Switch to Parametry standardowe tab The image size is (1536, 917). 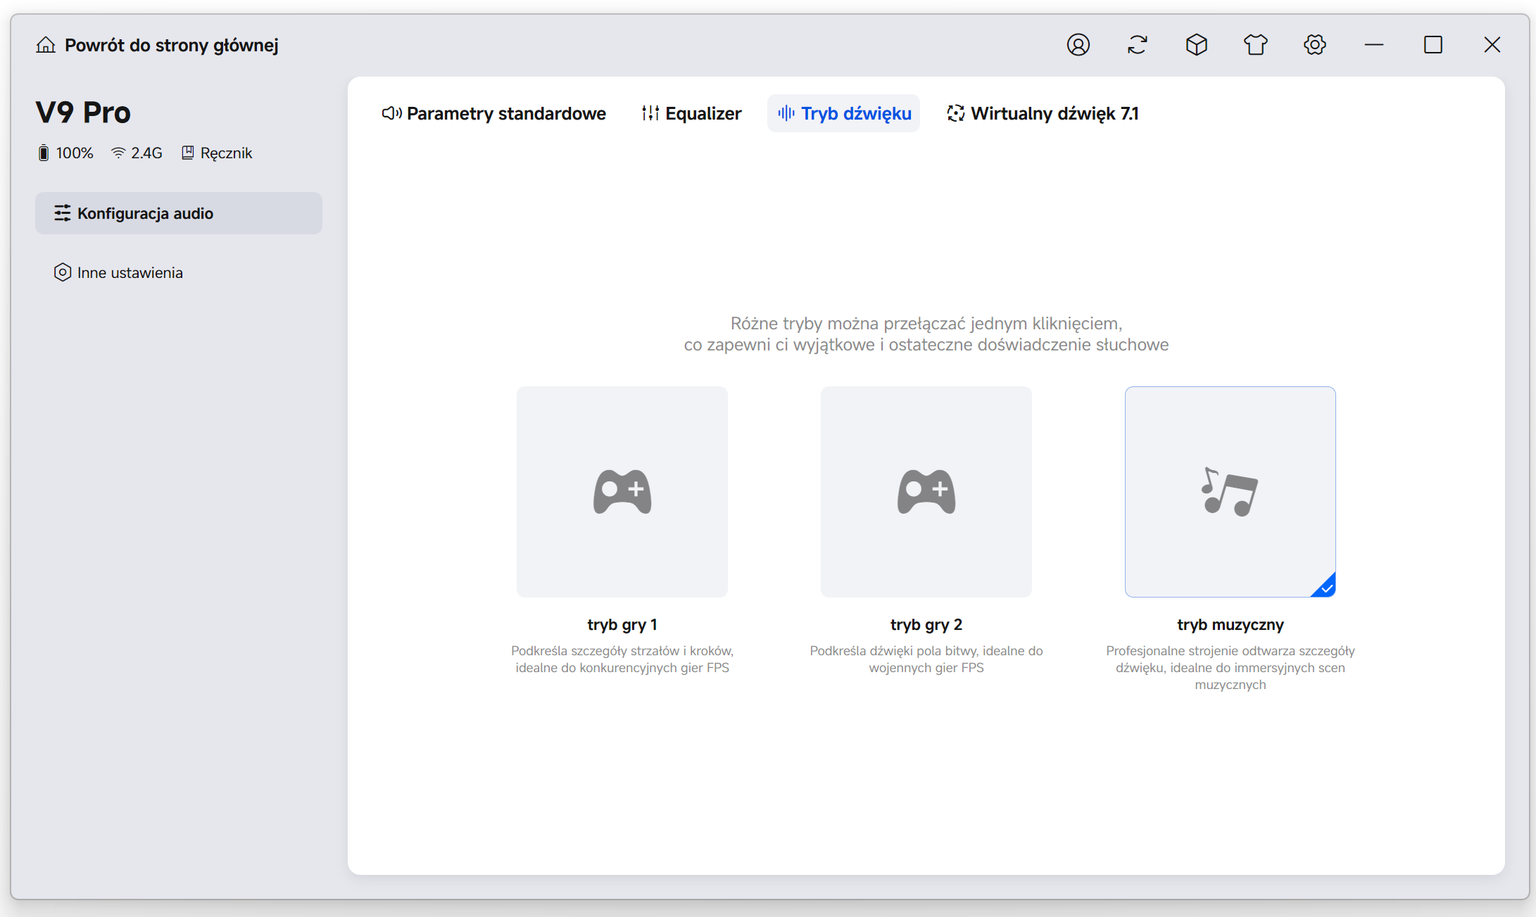494,113
